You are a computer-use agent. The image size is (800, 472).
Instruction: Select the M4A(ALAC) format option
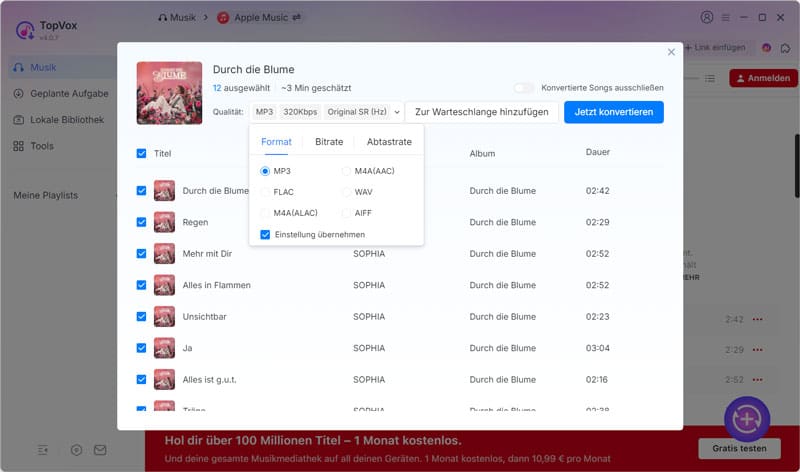(265, 213)
